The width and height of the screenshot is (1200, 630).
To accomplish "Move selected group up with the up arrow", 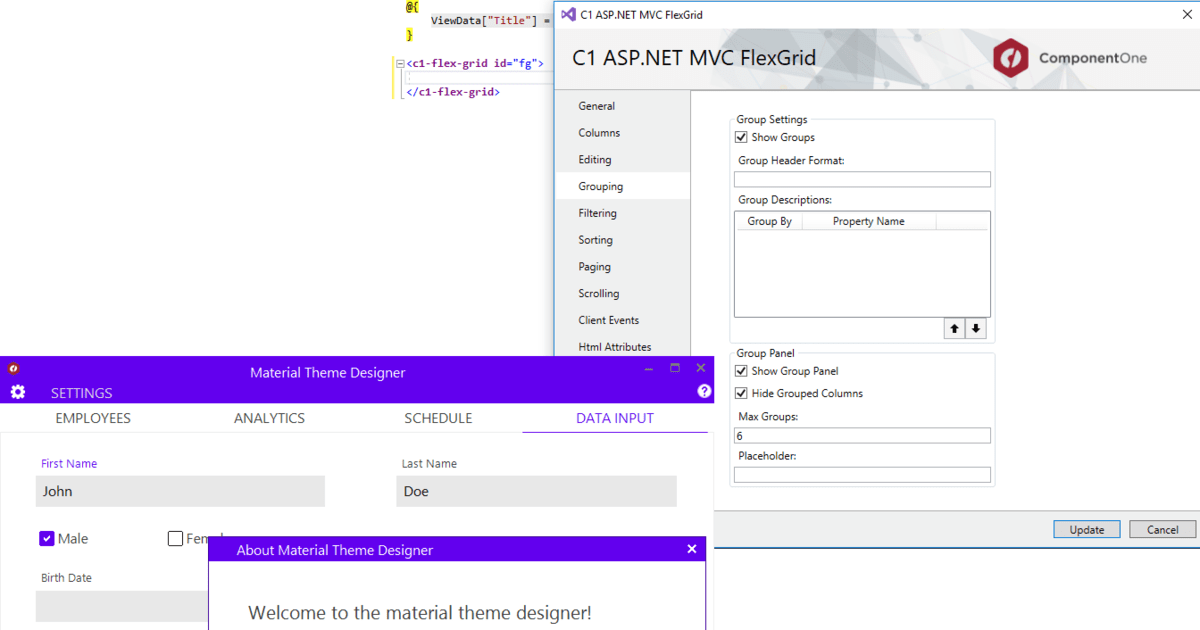I will (953, 328).
